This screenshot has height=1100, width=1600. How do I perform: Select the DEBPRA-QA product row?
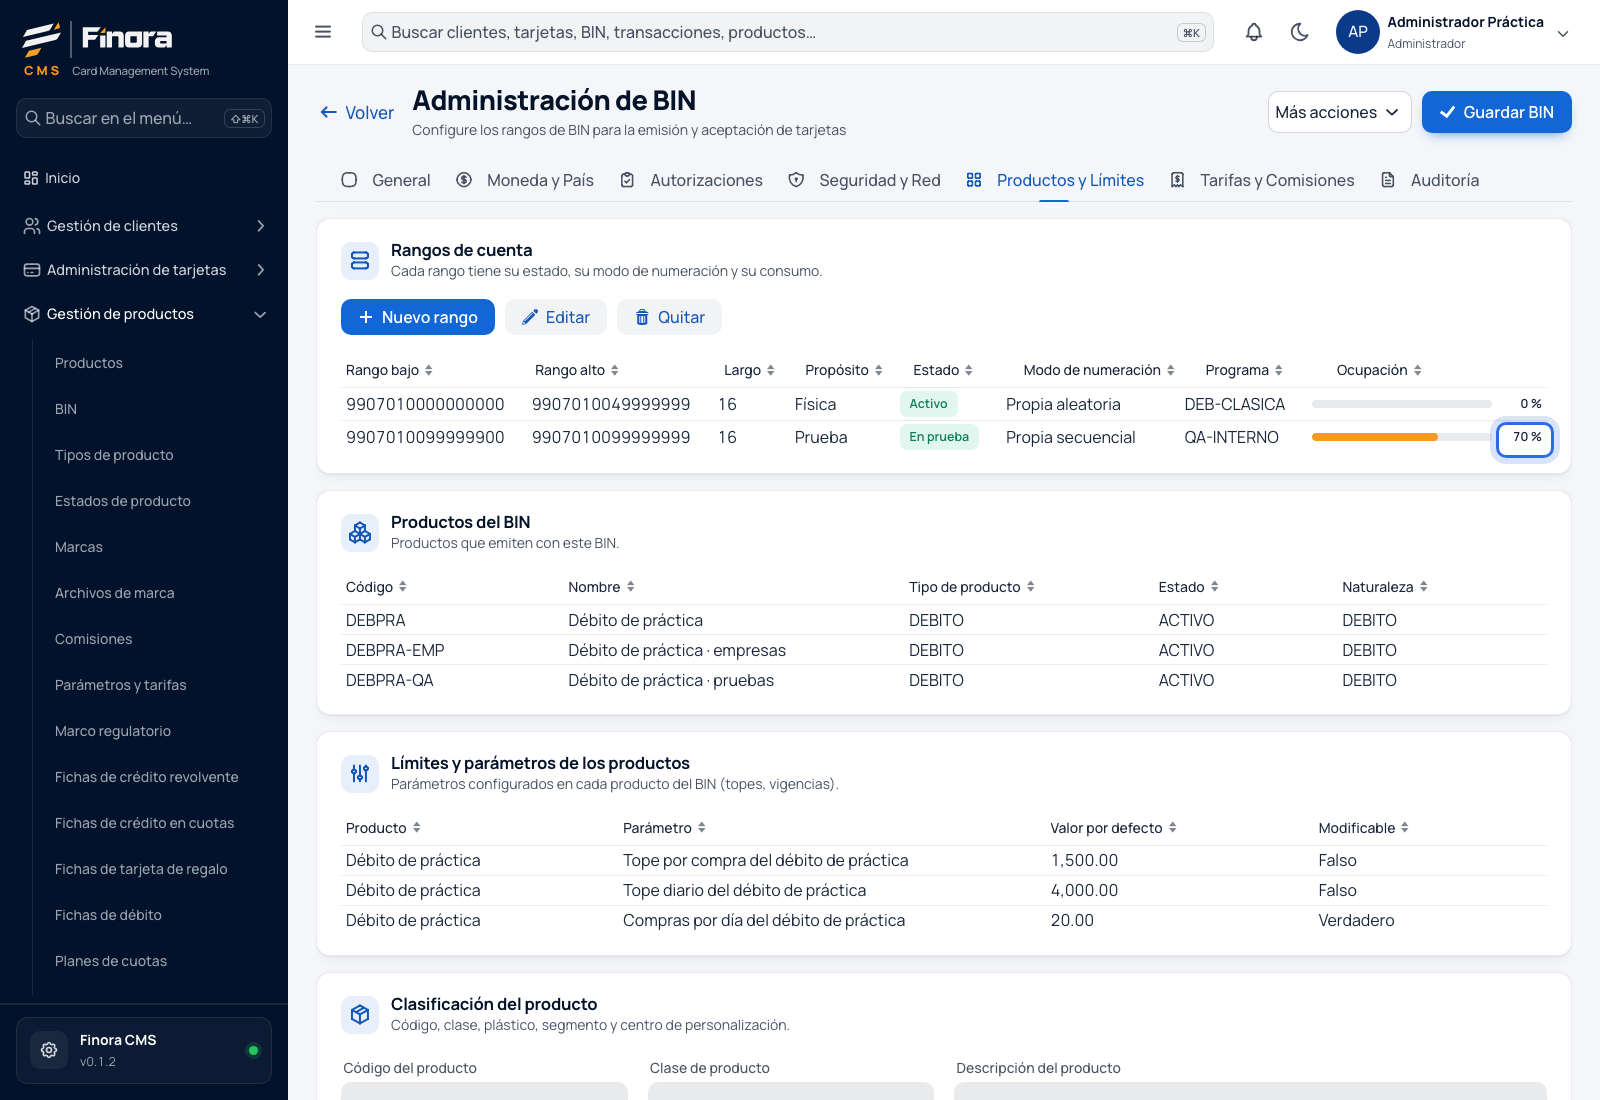pos(944,680)
